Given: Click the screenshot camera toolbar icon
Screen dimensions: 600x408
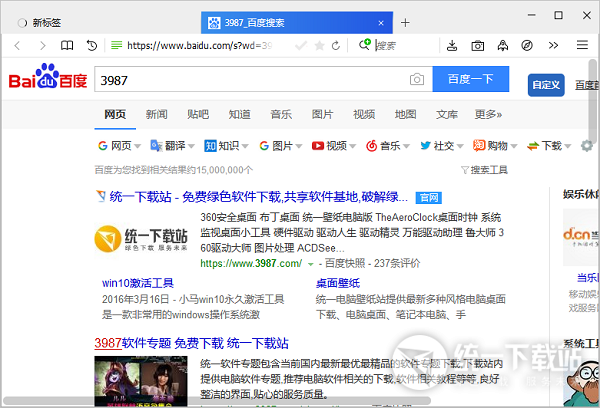Looking at the screenshot, I should 477,46.
